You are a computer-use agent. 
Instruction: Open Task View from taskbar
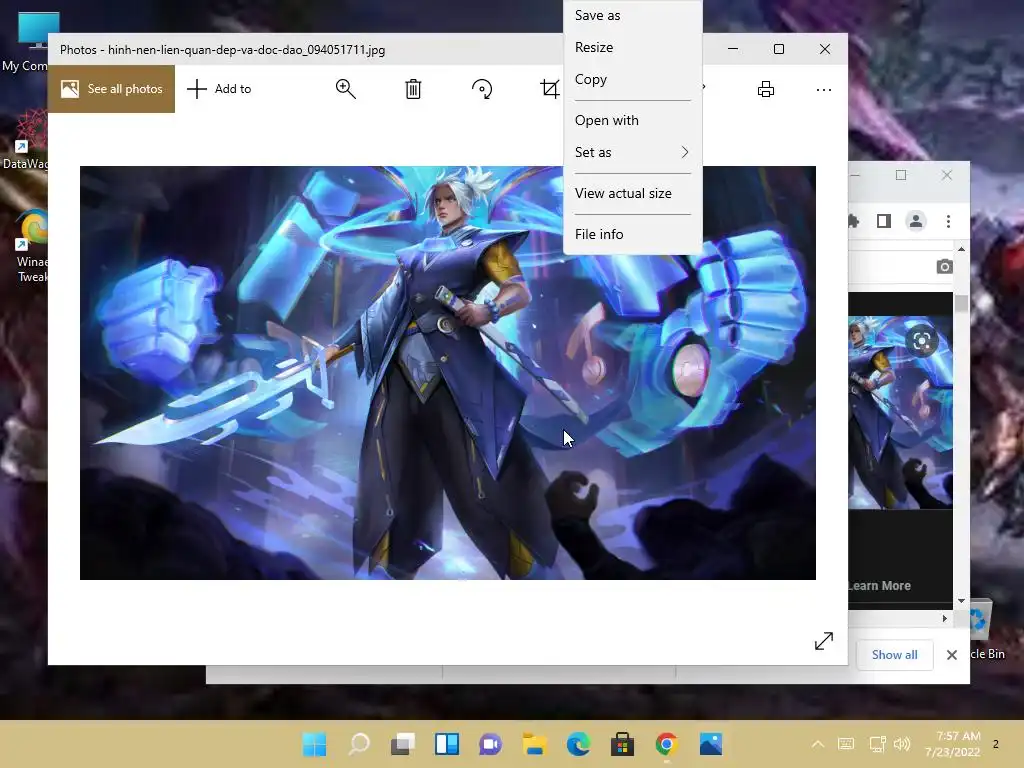403,744
